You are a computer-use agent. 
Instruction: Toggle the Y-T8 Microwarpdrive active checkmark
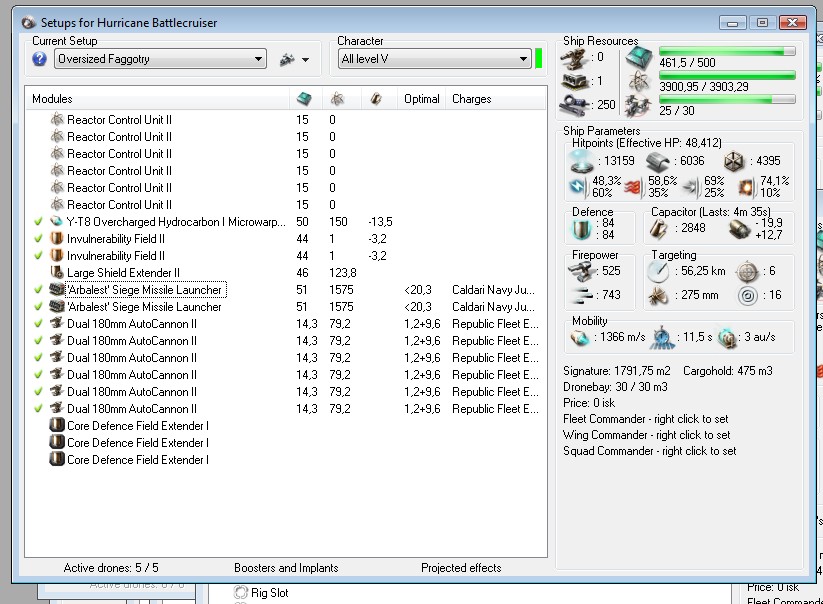coord(38,222)
